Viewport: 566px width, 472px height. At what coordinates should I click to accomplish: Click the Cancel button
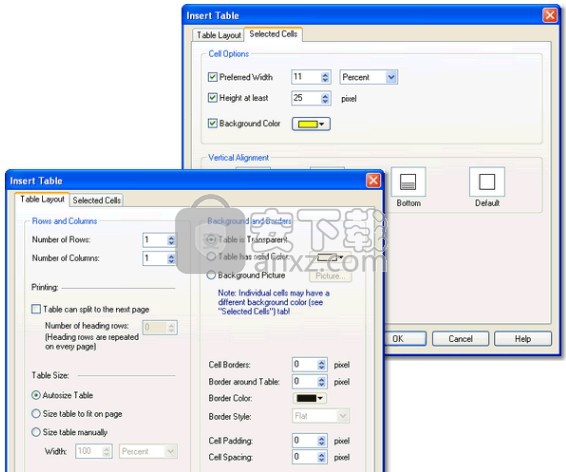[460, 339]
